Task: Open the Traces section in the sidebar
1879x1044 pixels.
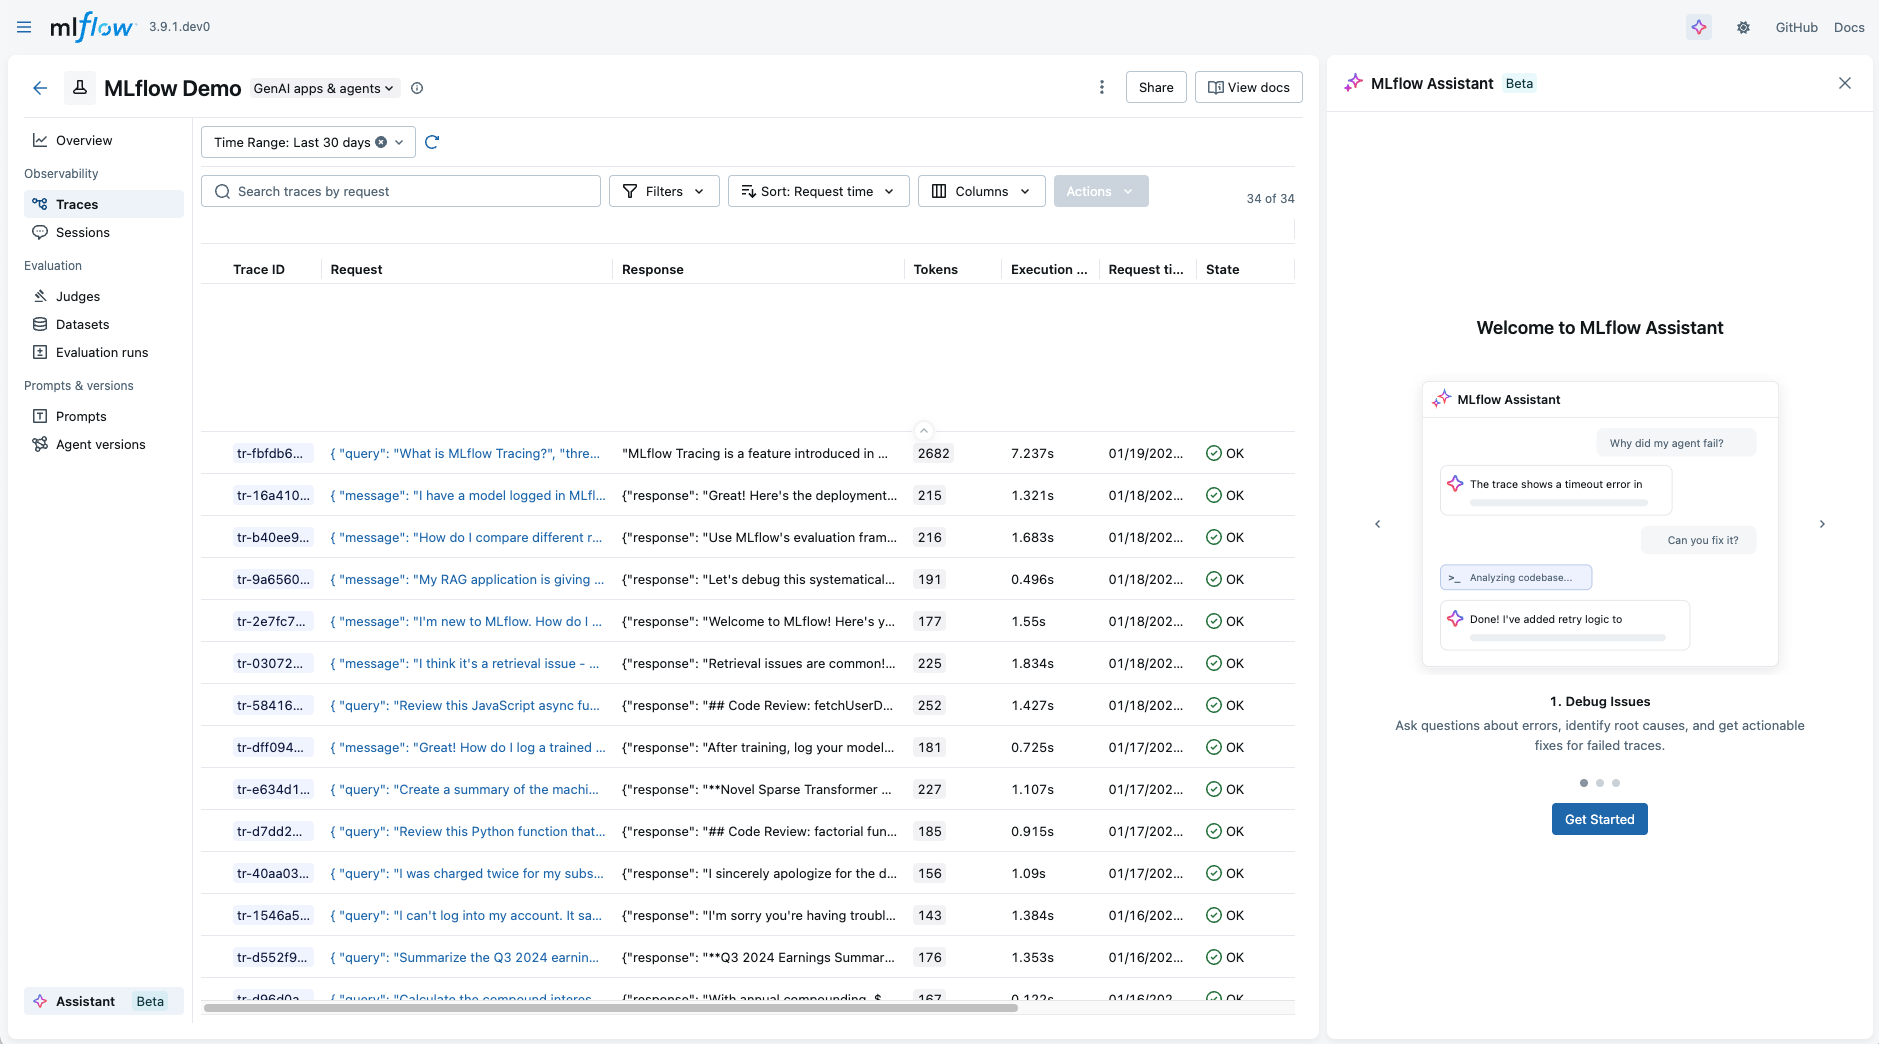Action: pos(76,203)
